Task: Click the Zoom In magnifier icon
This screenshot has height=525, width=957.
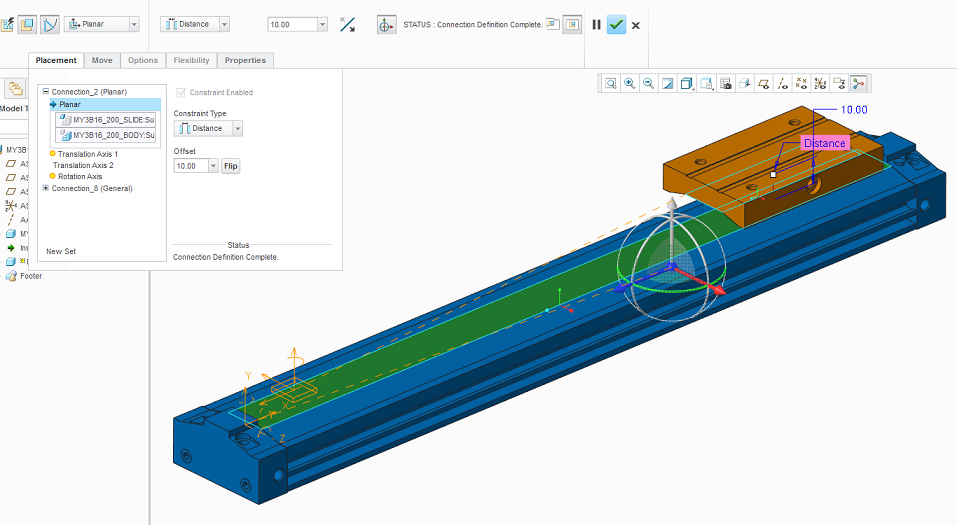Action: (x=629, y=84)
